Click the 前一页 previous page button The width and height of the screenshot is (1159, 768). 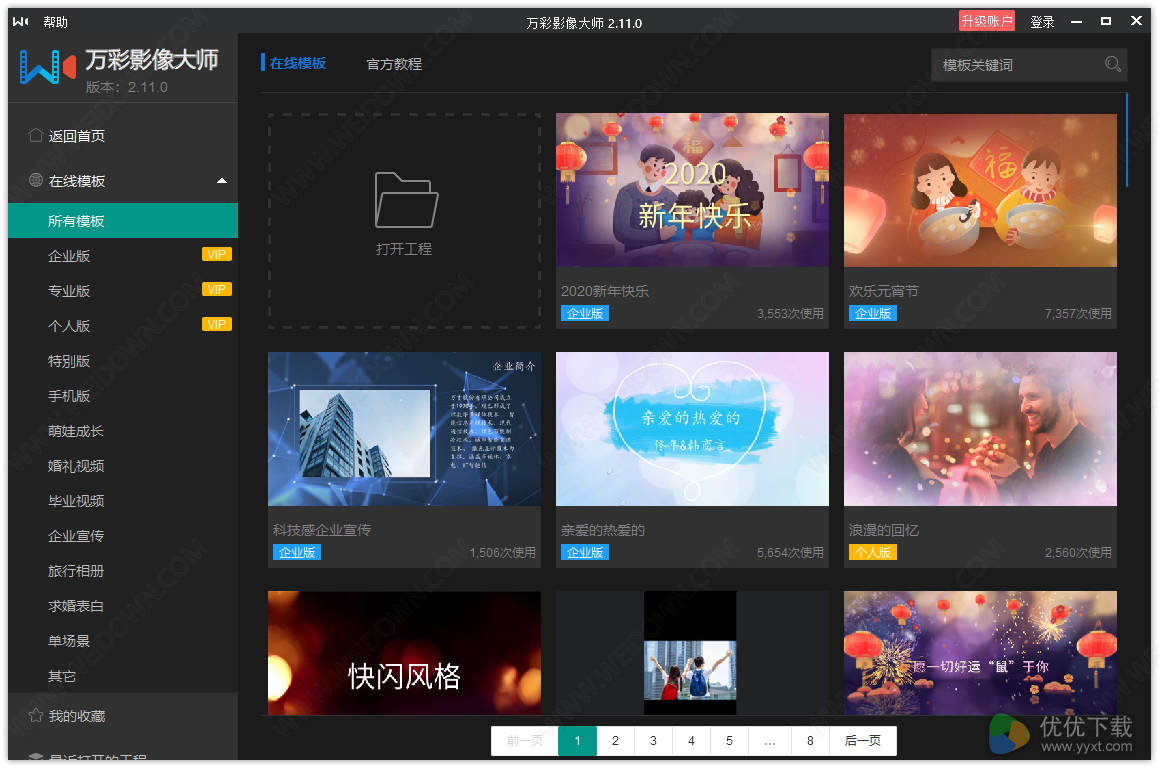525,741
